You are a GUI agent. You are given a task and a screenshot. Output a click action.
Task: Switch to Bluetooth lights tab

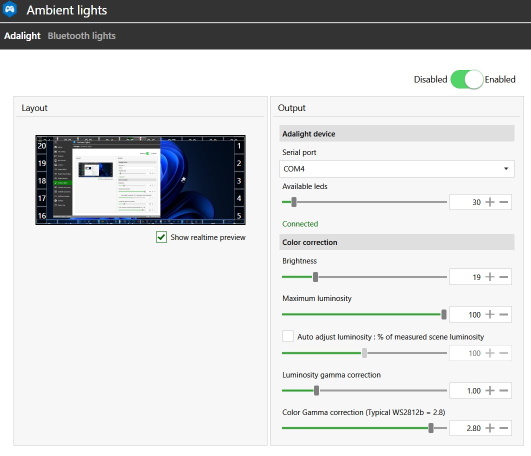(x=82, y=36)
